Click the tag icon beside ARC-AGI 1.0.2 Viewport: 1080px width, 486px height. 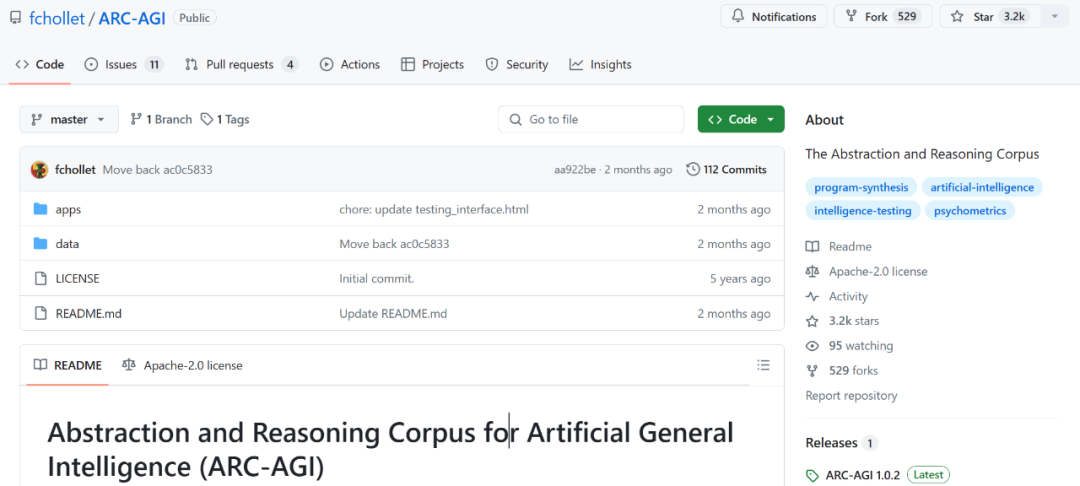pyautogui.click(x=813, y=475)
